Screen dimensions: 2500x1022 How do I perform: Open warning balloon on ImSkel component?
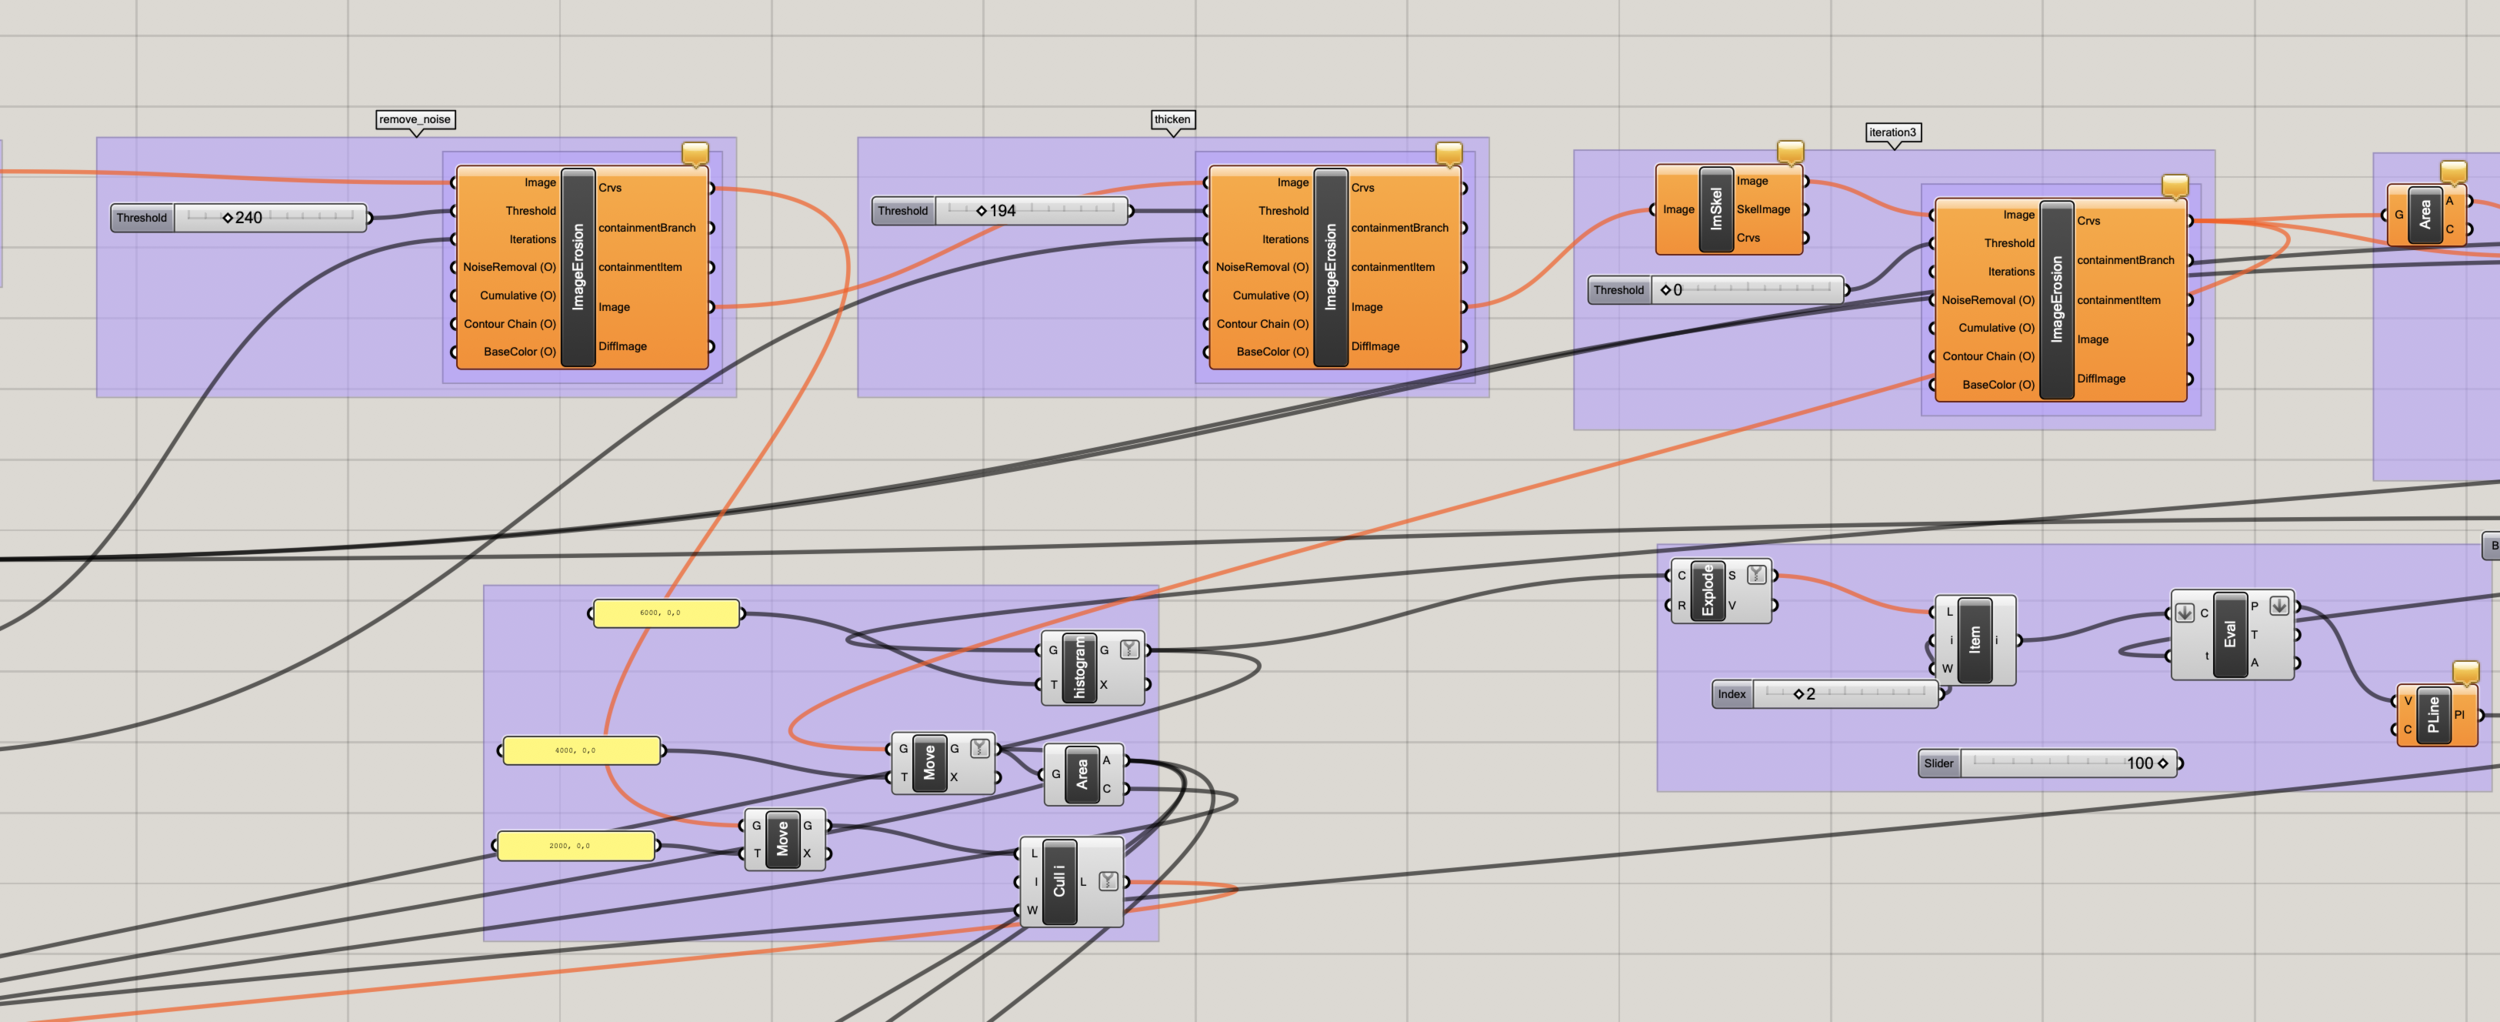point(1790,152)
